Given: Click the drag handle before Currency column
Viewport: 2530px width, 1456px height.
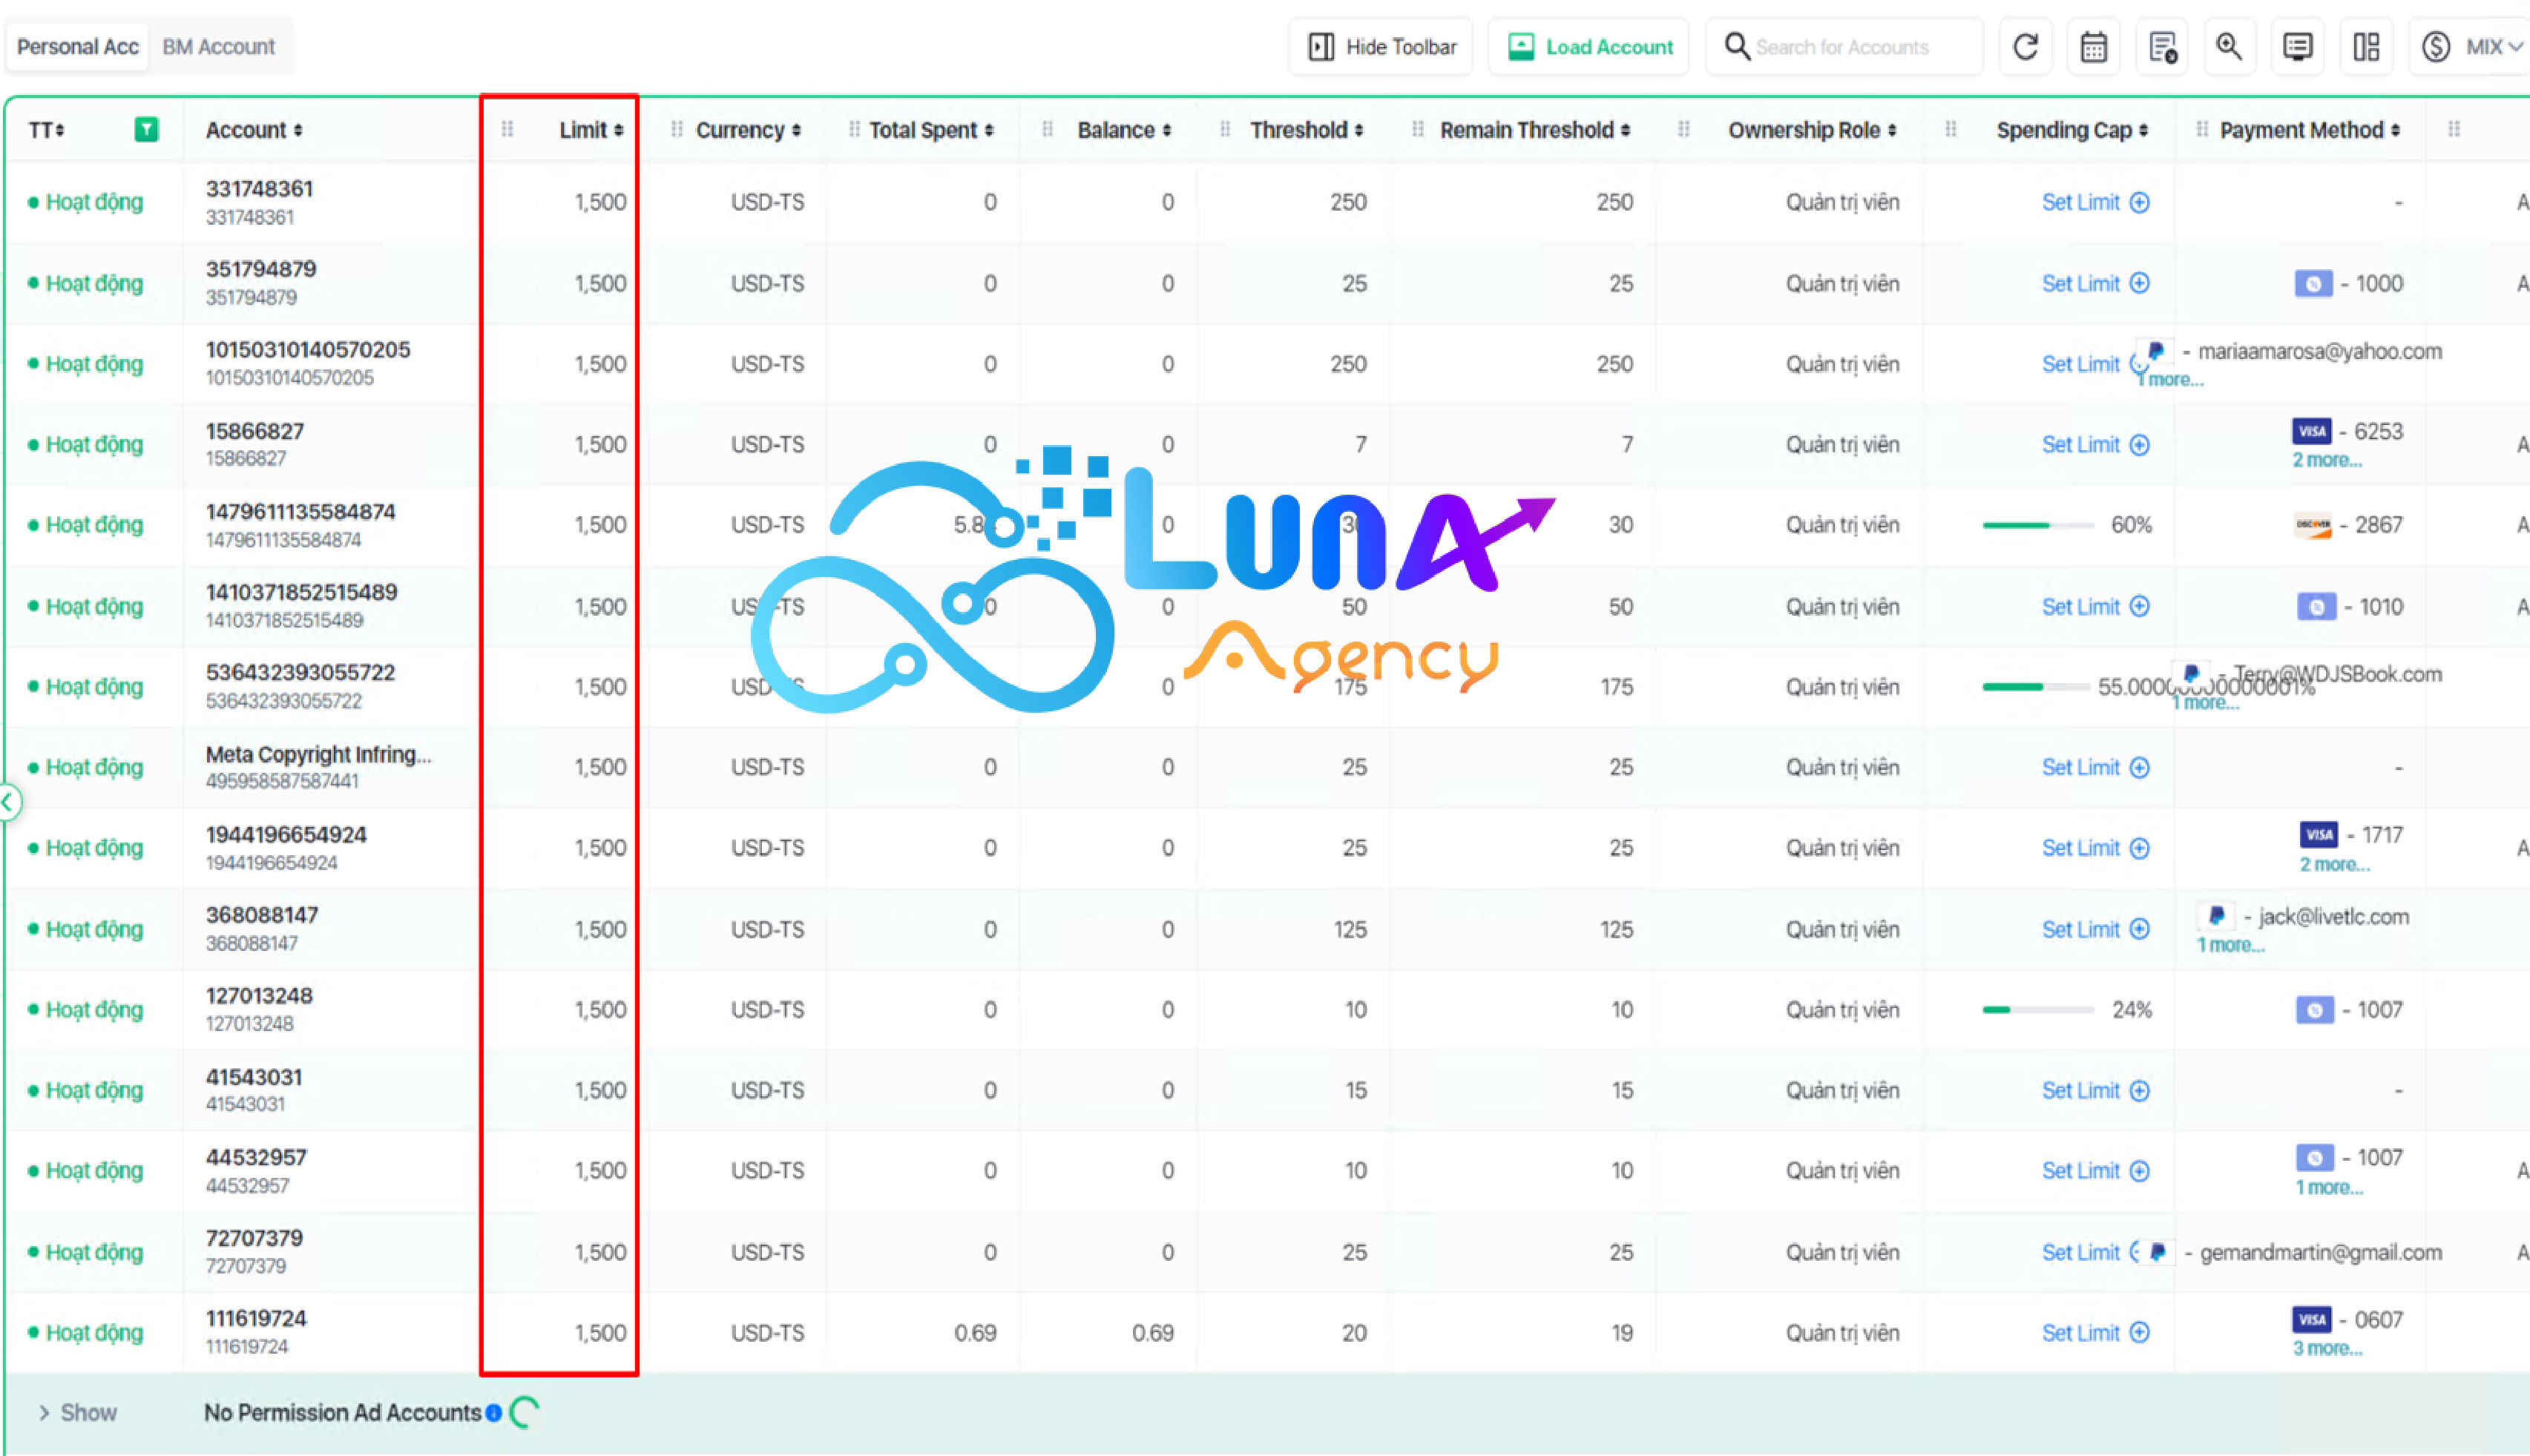Looking at the screenshot, I should point(677,129).
